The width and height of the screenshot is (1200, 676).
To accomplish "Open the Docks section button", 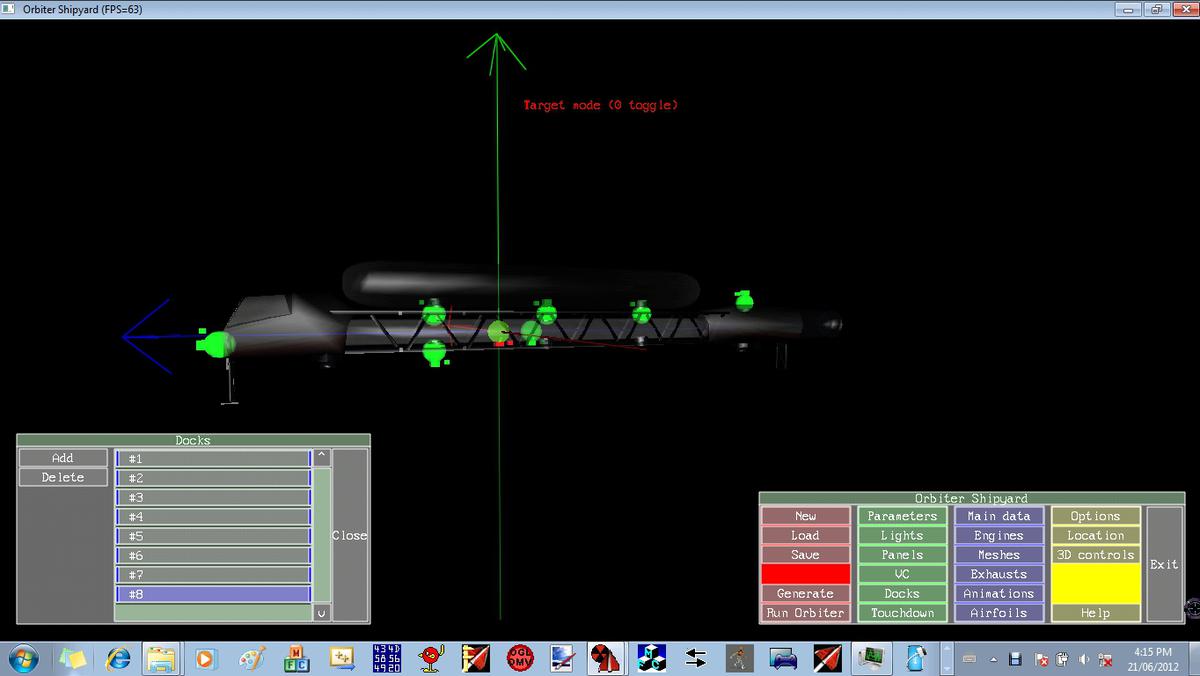I will coord(902,594).
